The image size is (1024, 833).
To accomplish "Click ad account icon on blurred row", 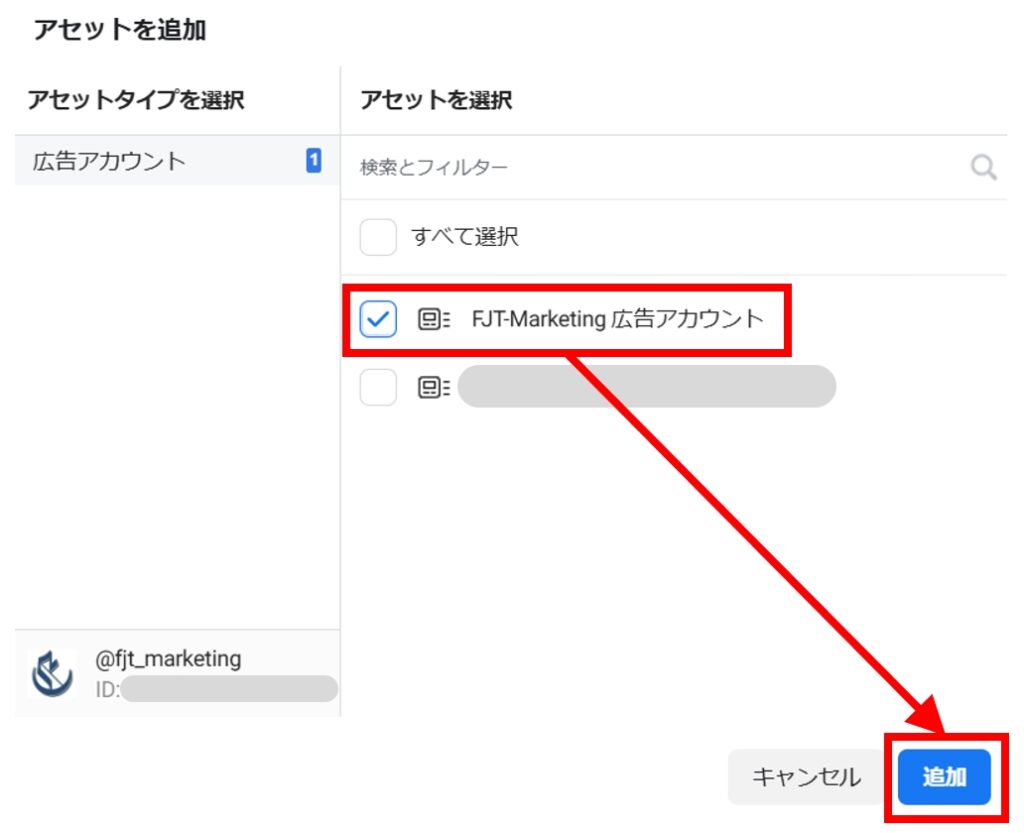I will tap(434, 388).
